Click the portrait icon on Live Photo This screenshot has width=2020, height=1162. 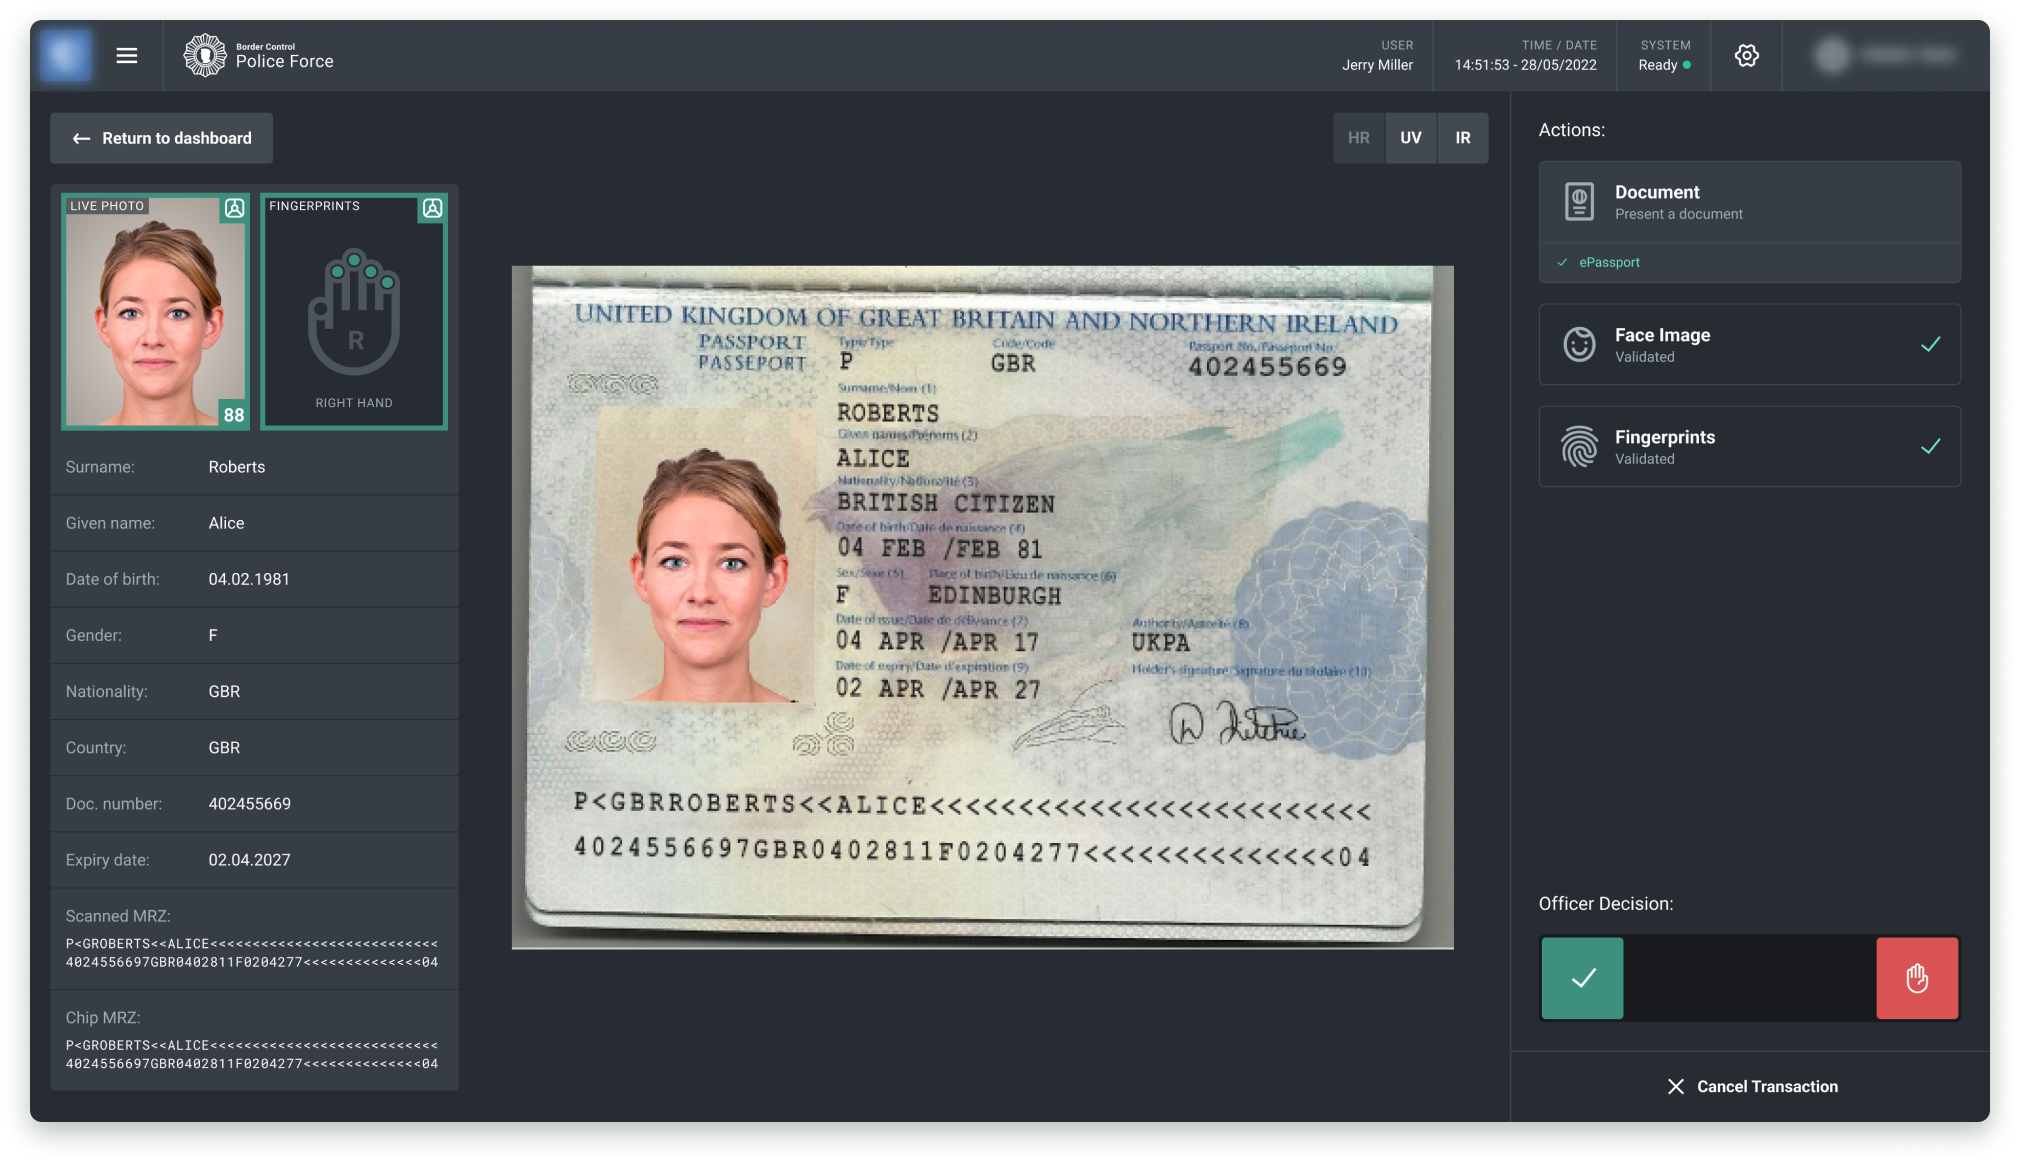(x=234, y=208)
